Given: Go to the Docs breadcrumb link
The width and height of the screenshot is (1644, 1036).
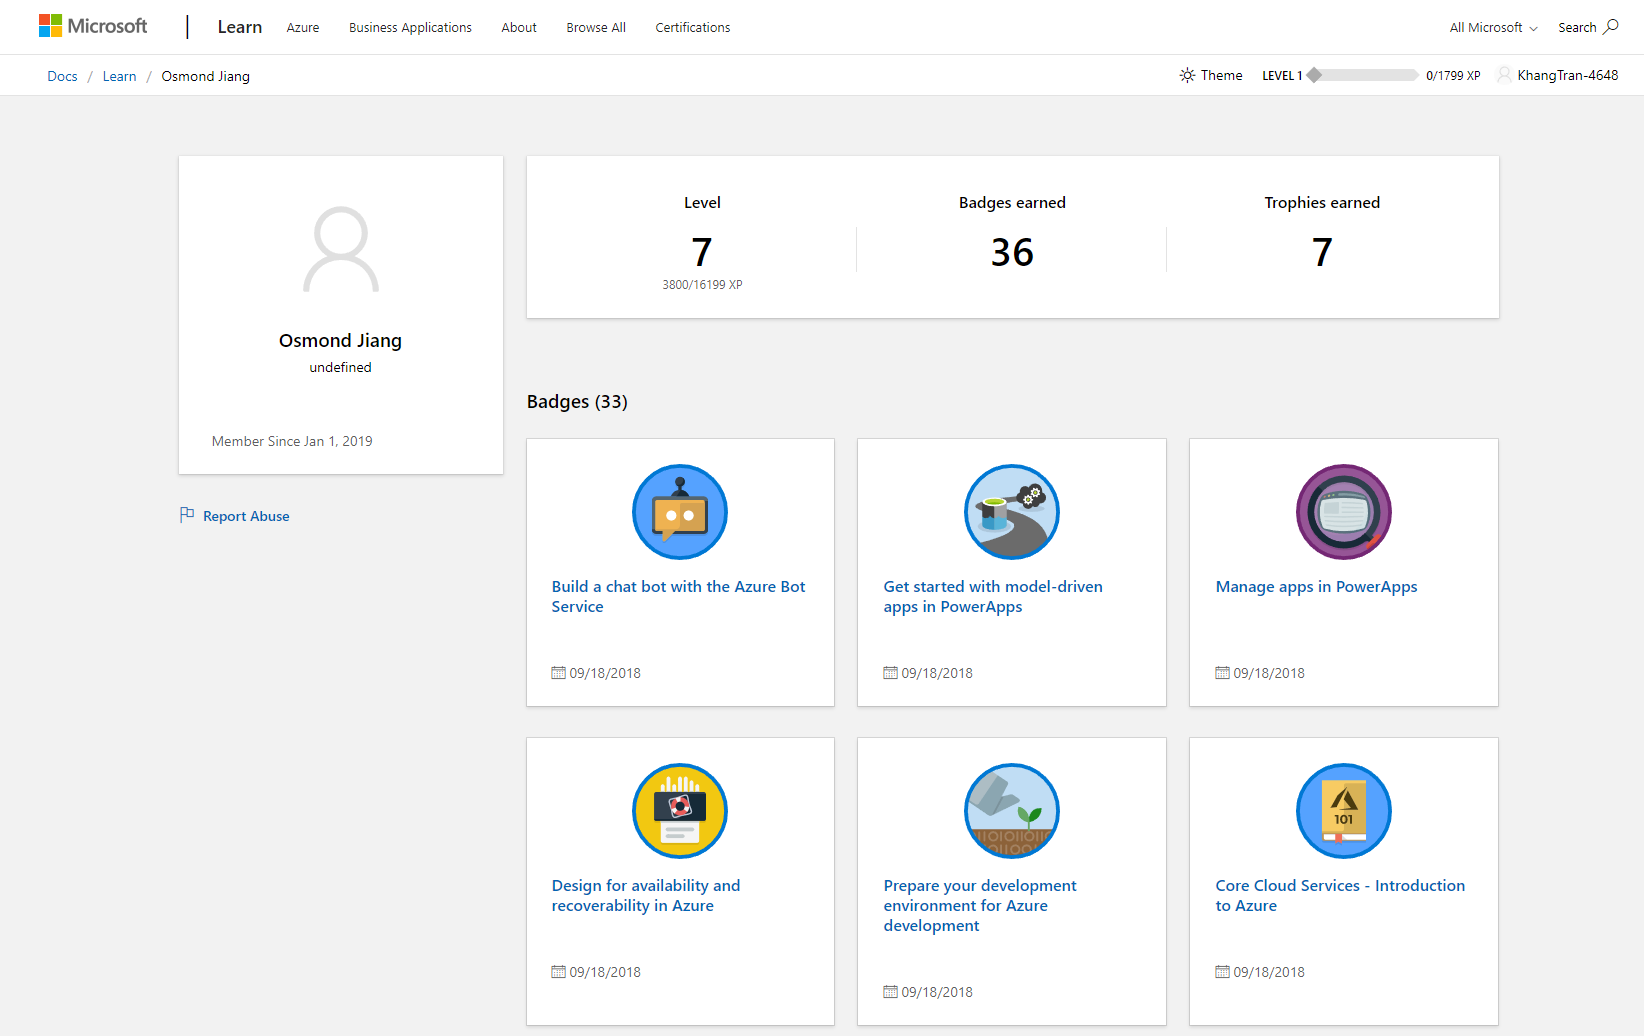Looking at the screenshot, I should pyautogui.click(x=62, y=76).
